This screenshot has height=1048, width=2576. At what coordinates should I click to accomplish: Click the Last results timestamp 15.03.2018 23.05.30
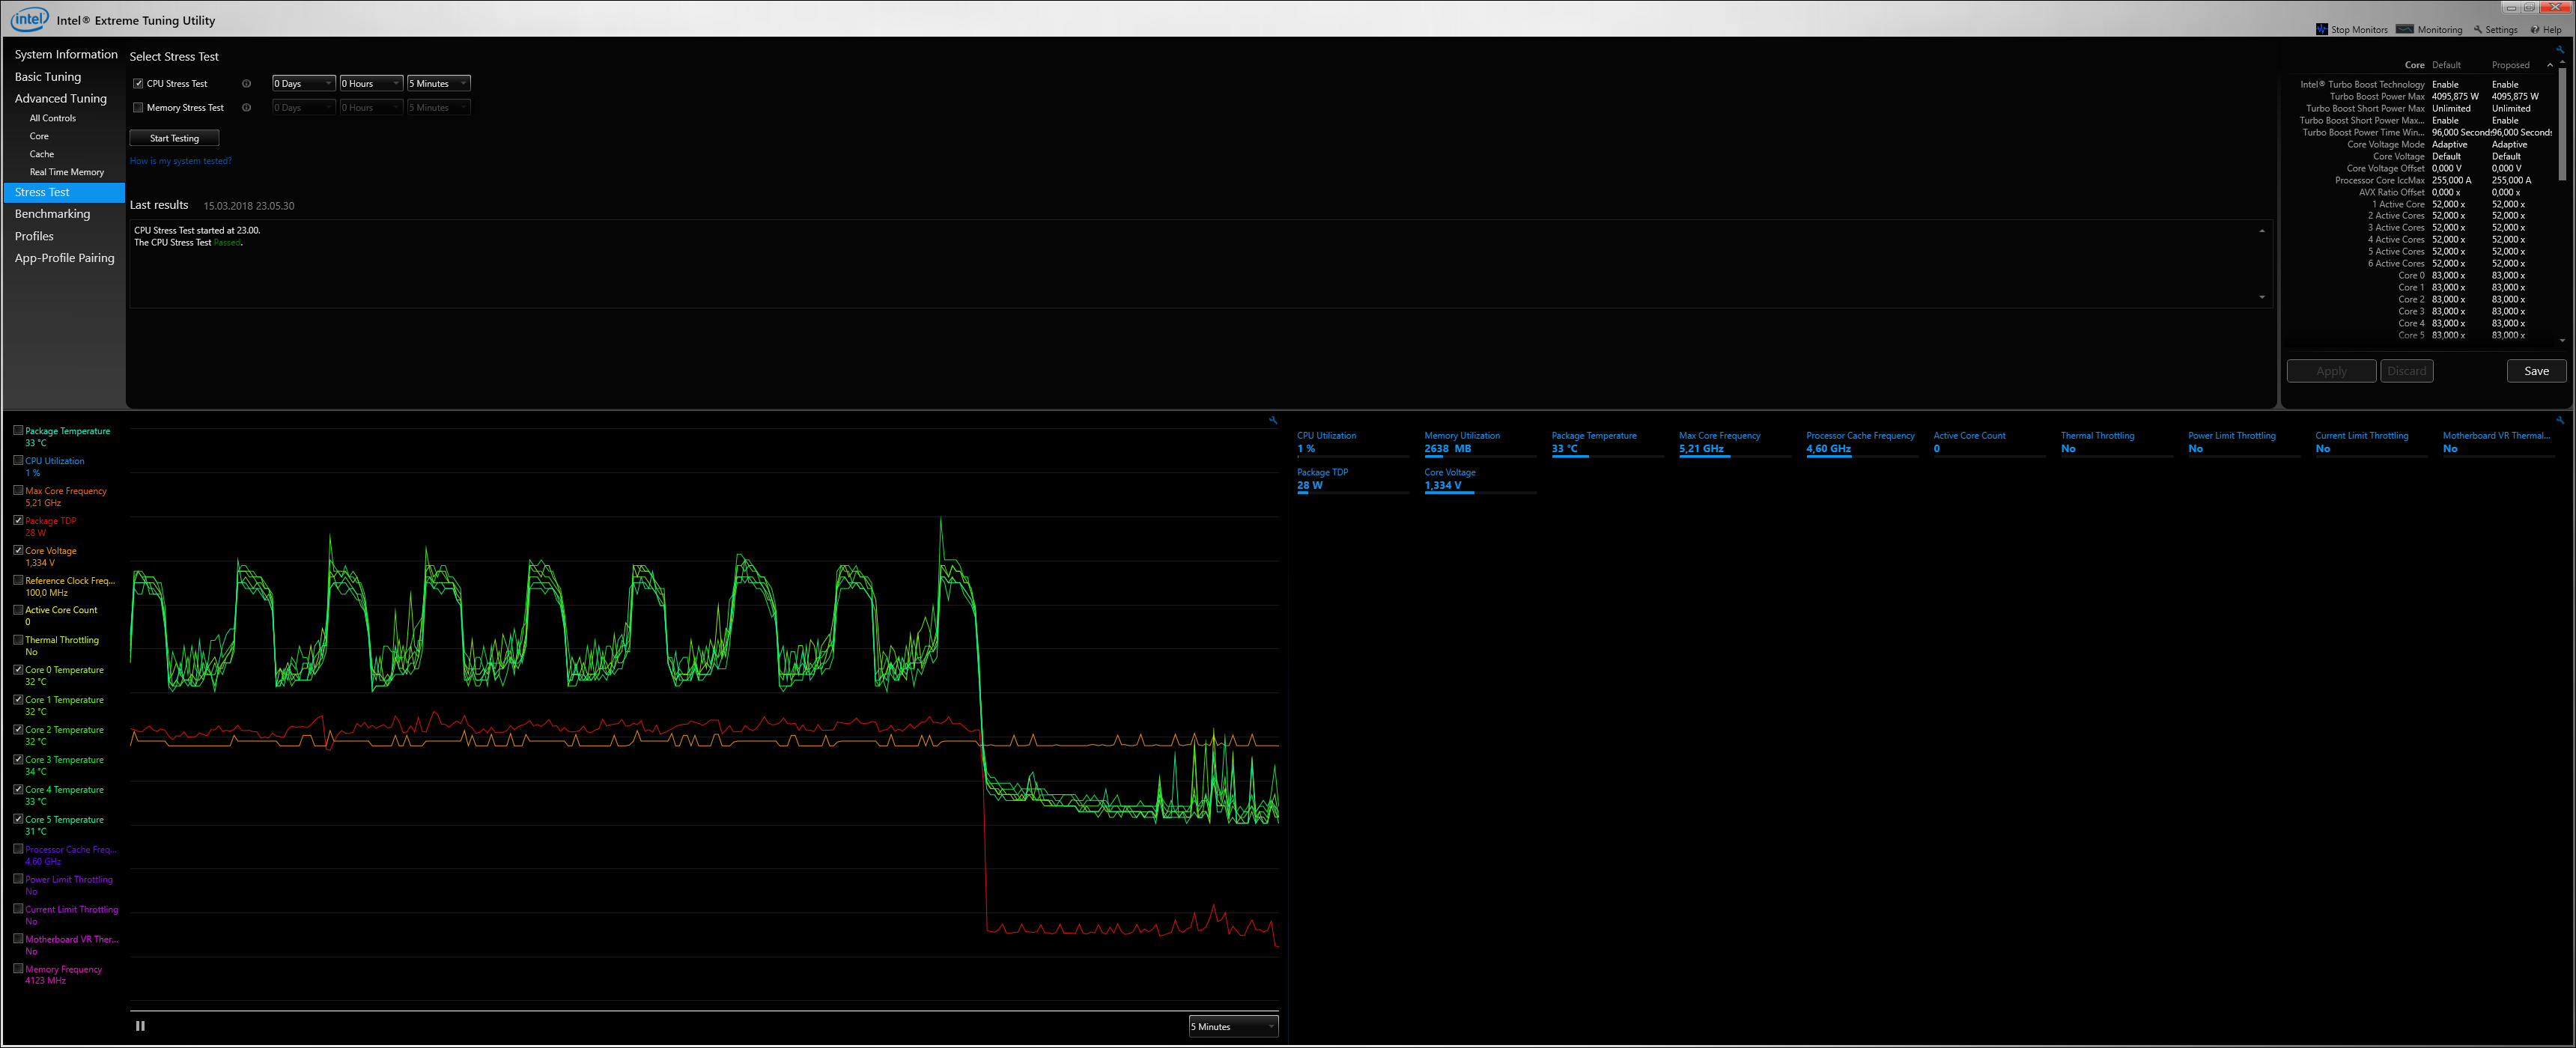249,206
